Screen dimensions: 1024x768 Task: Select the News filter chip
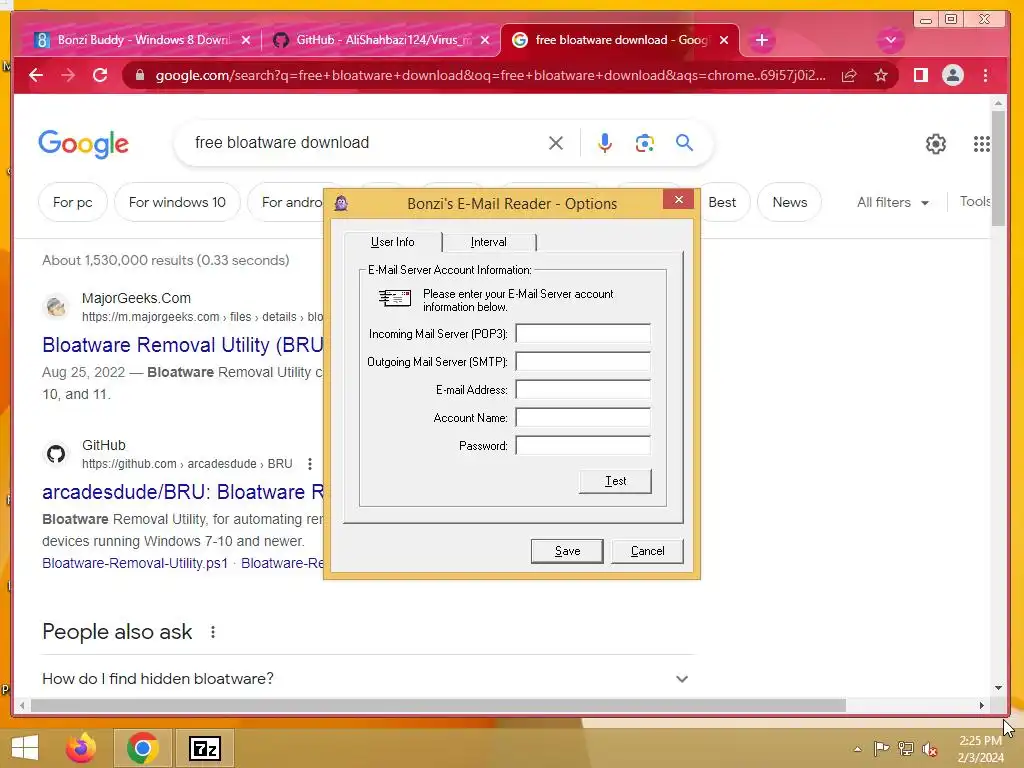(790, 202)
